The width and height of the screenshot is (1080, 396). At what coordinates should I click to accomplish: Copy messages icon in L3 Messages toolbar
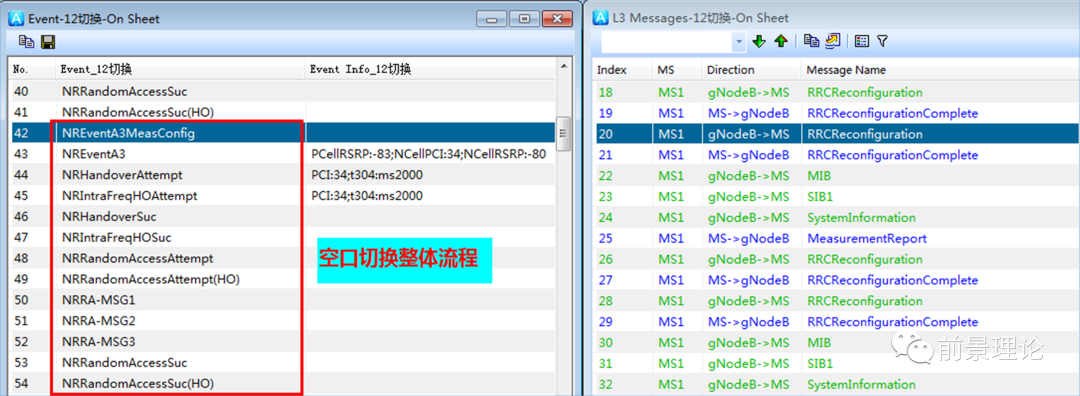[812, 41]
